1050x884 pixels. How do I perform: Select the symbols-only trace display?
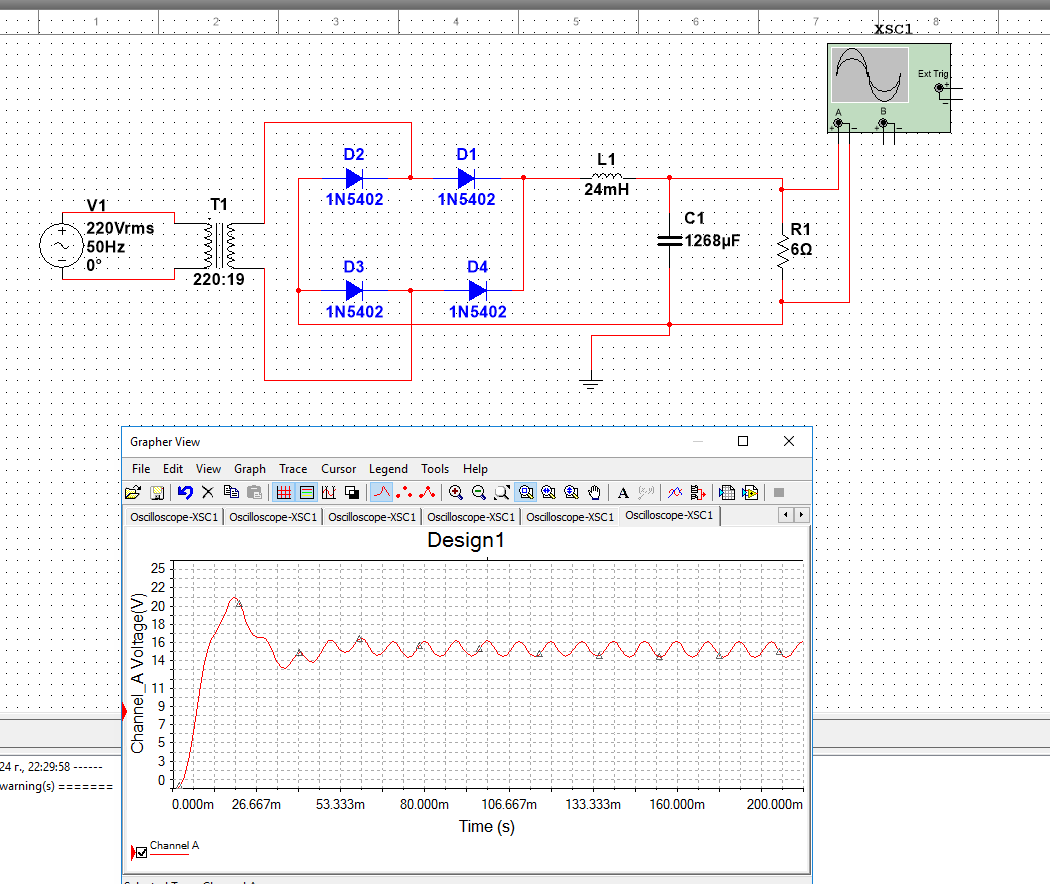(x=404, y=493)
